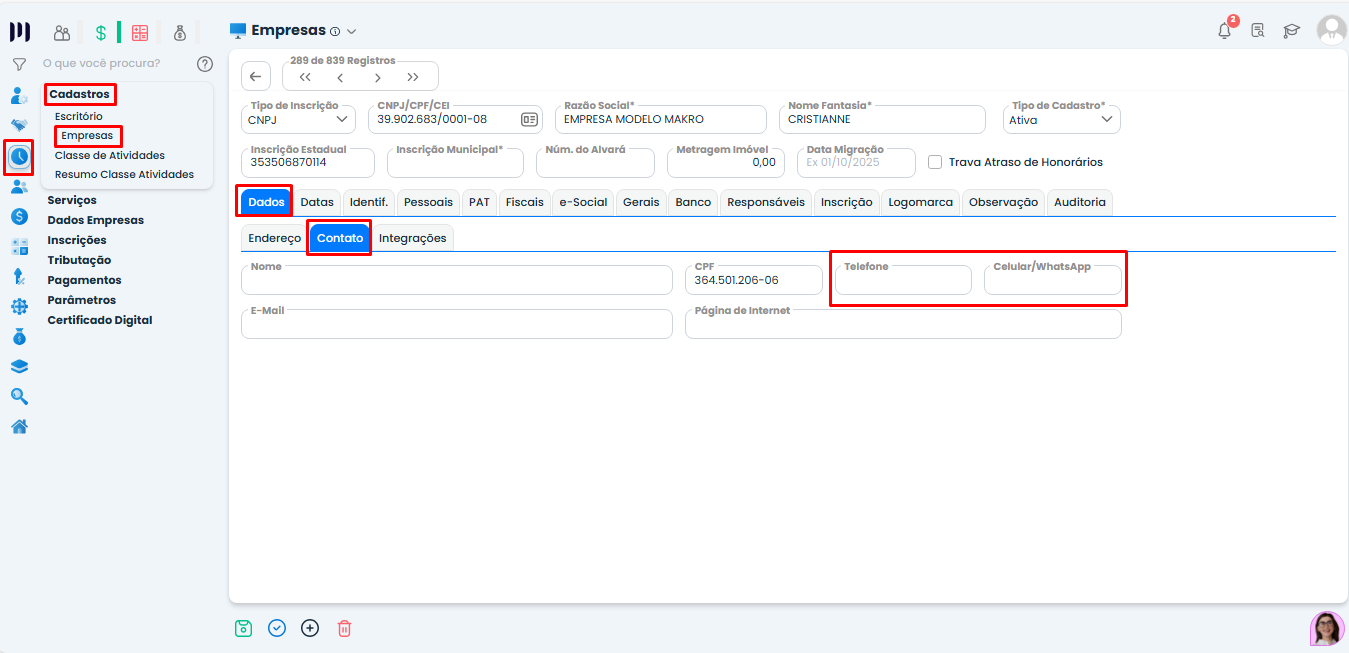Screen dimensions: 1349x653
Task: Select Classe de Atividades in Cadastros
Action: coord(110,155)
